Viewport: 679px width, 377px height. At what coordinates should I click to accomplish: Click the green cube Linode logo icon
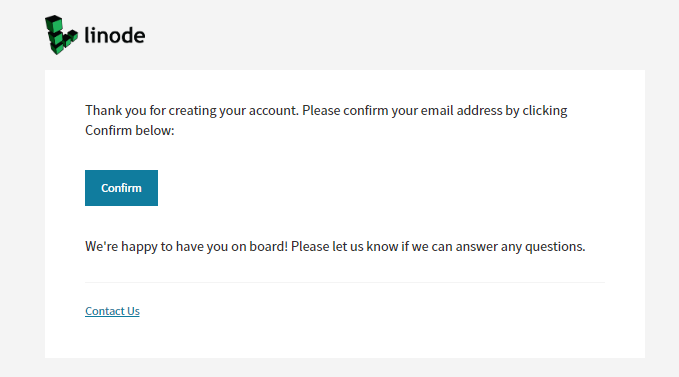point(61,35)
